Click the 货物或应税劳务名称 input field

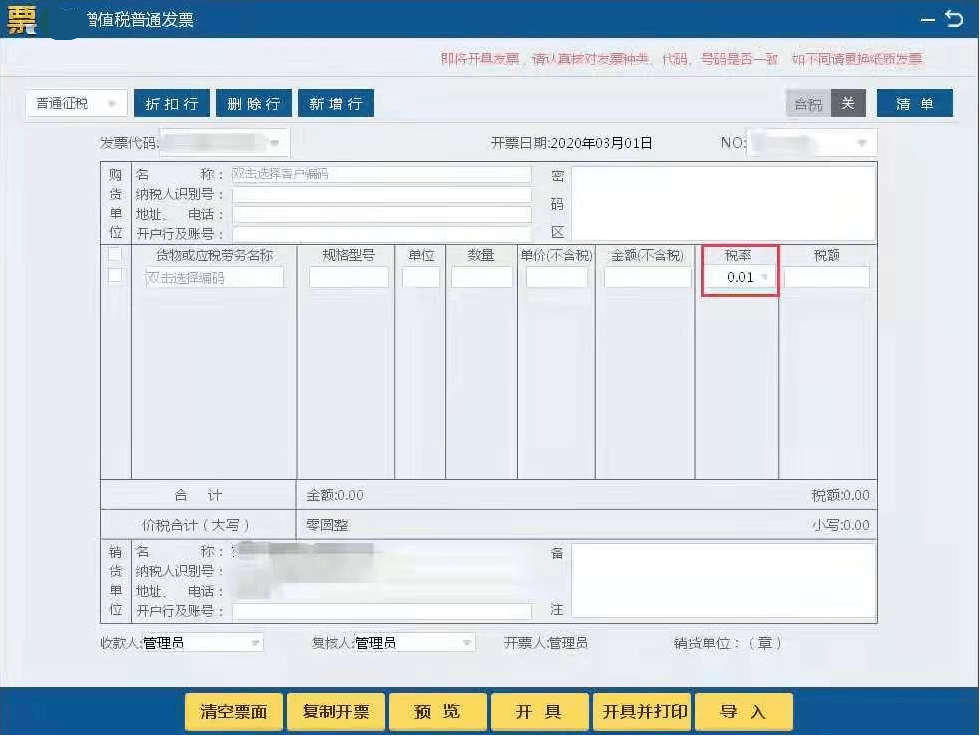214,278
